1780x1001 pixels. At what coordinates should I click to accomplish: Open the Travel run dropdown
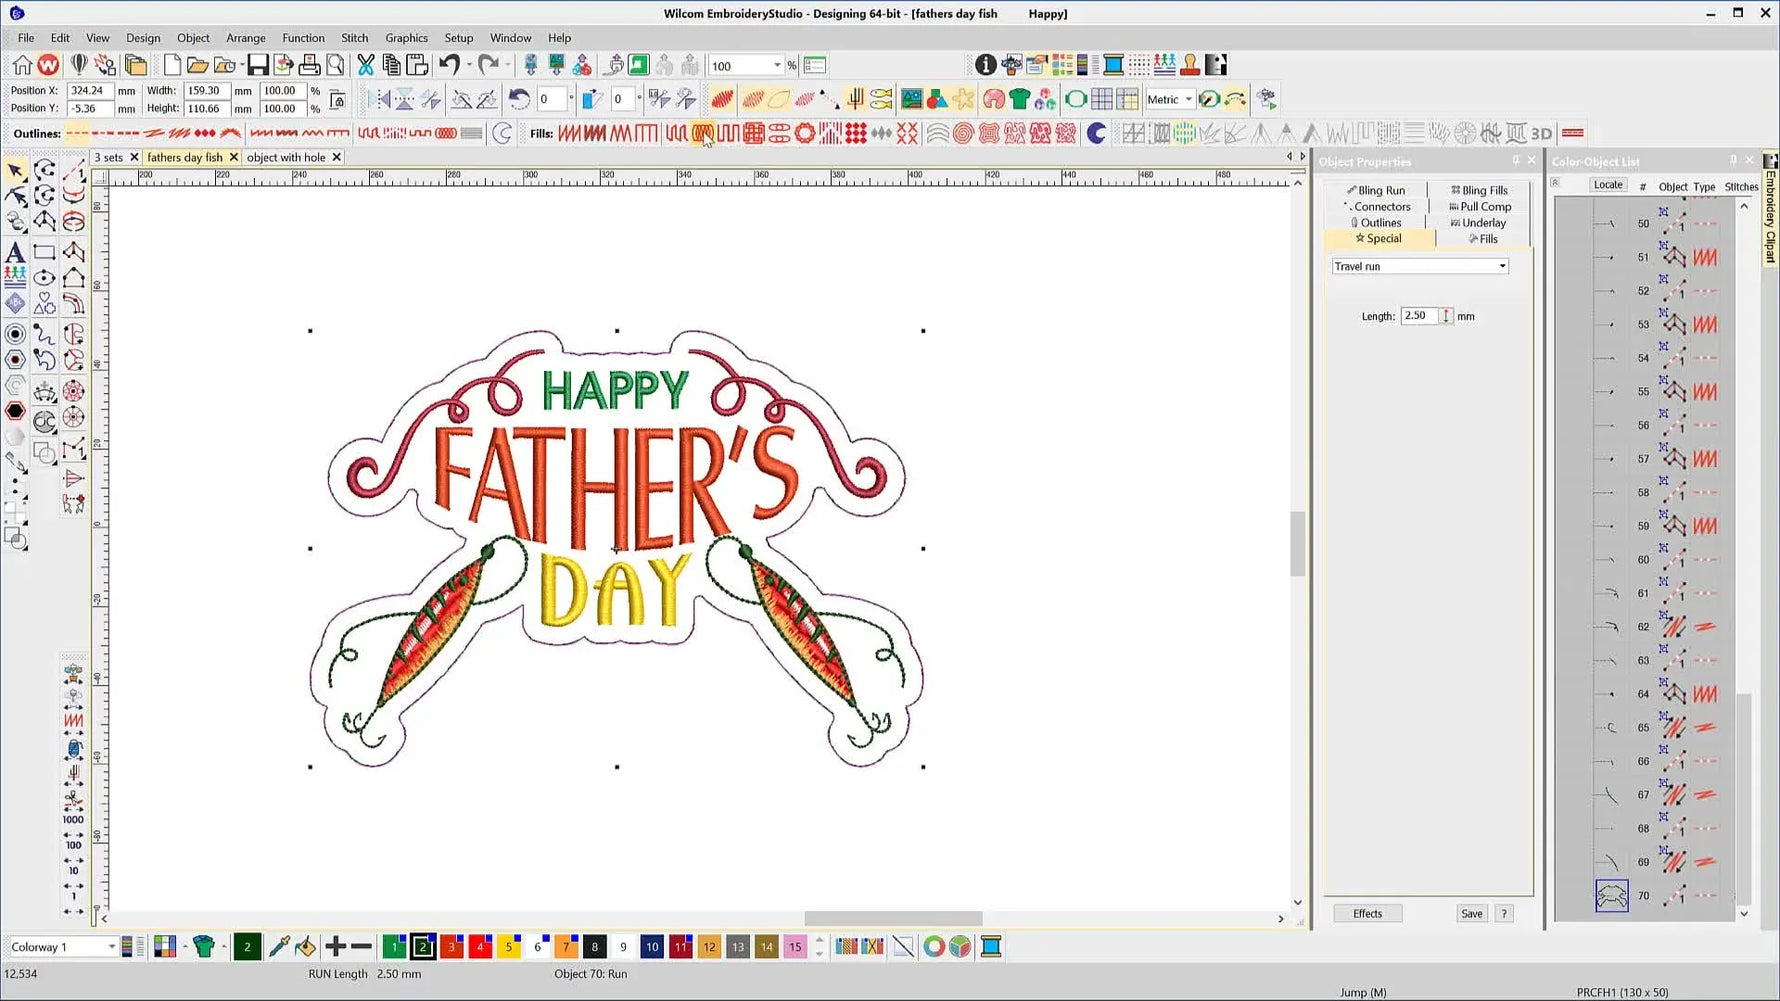(1502, 266)
